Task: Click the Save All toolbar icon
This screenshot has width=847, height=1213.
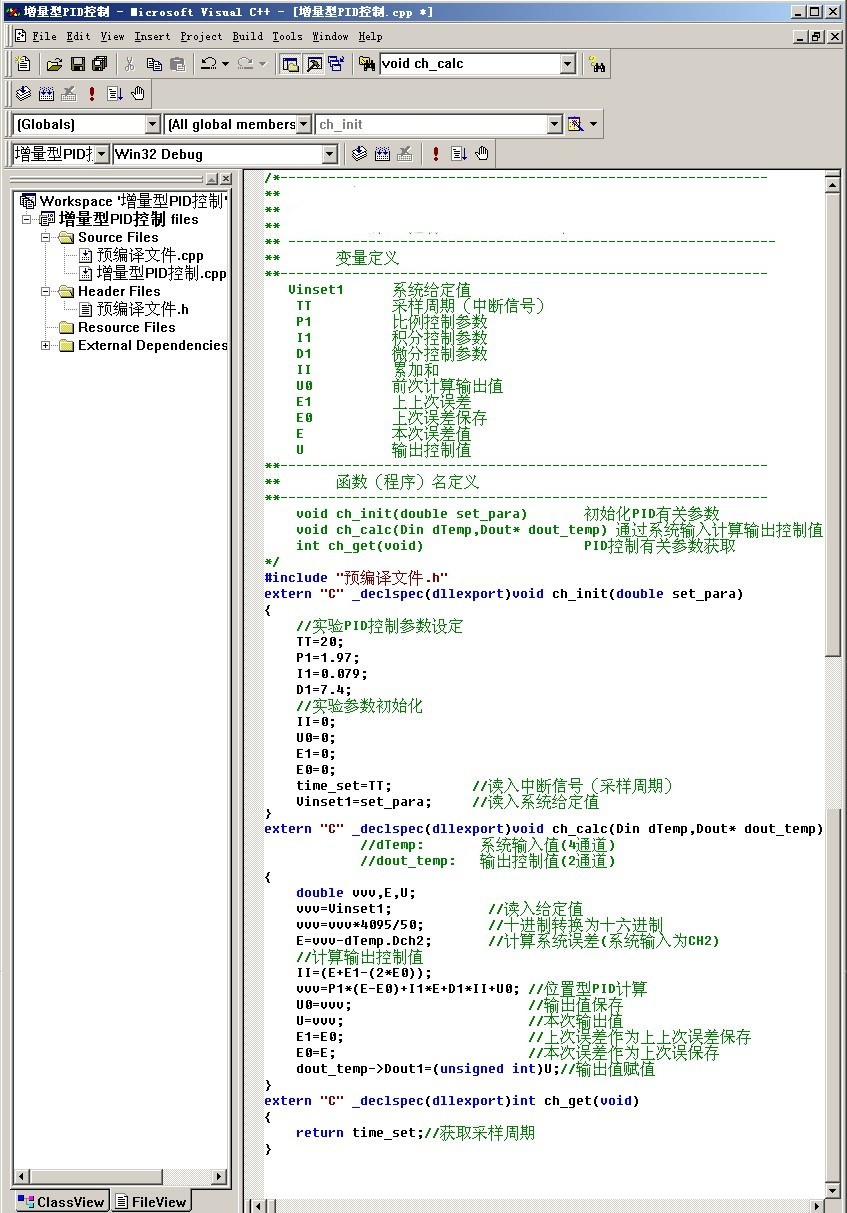Action: coord(99,64)
